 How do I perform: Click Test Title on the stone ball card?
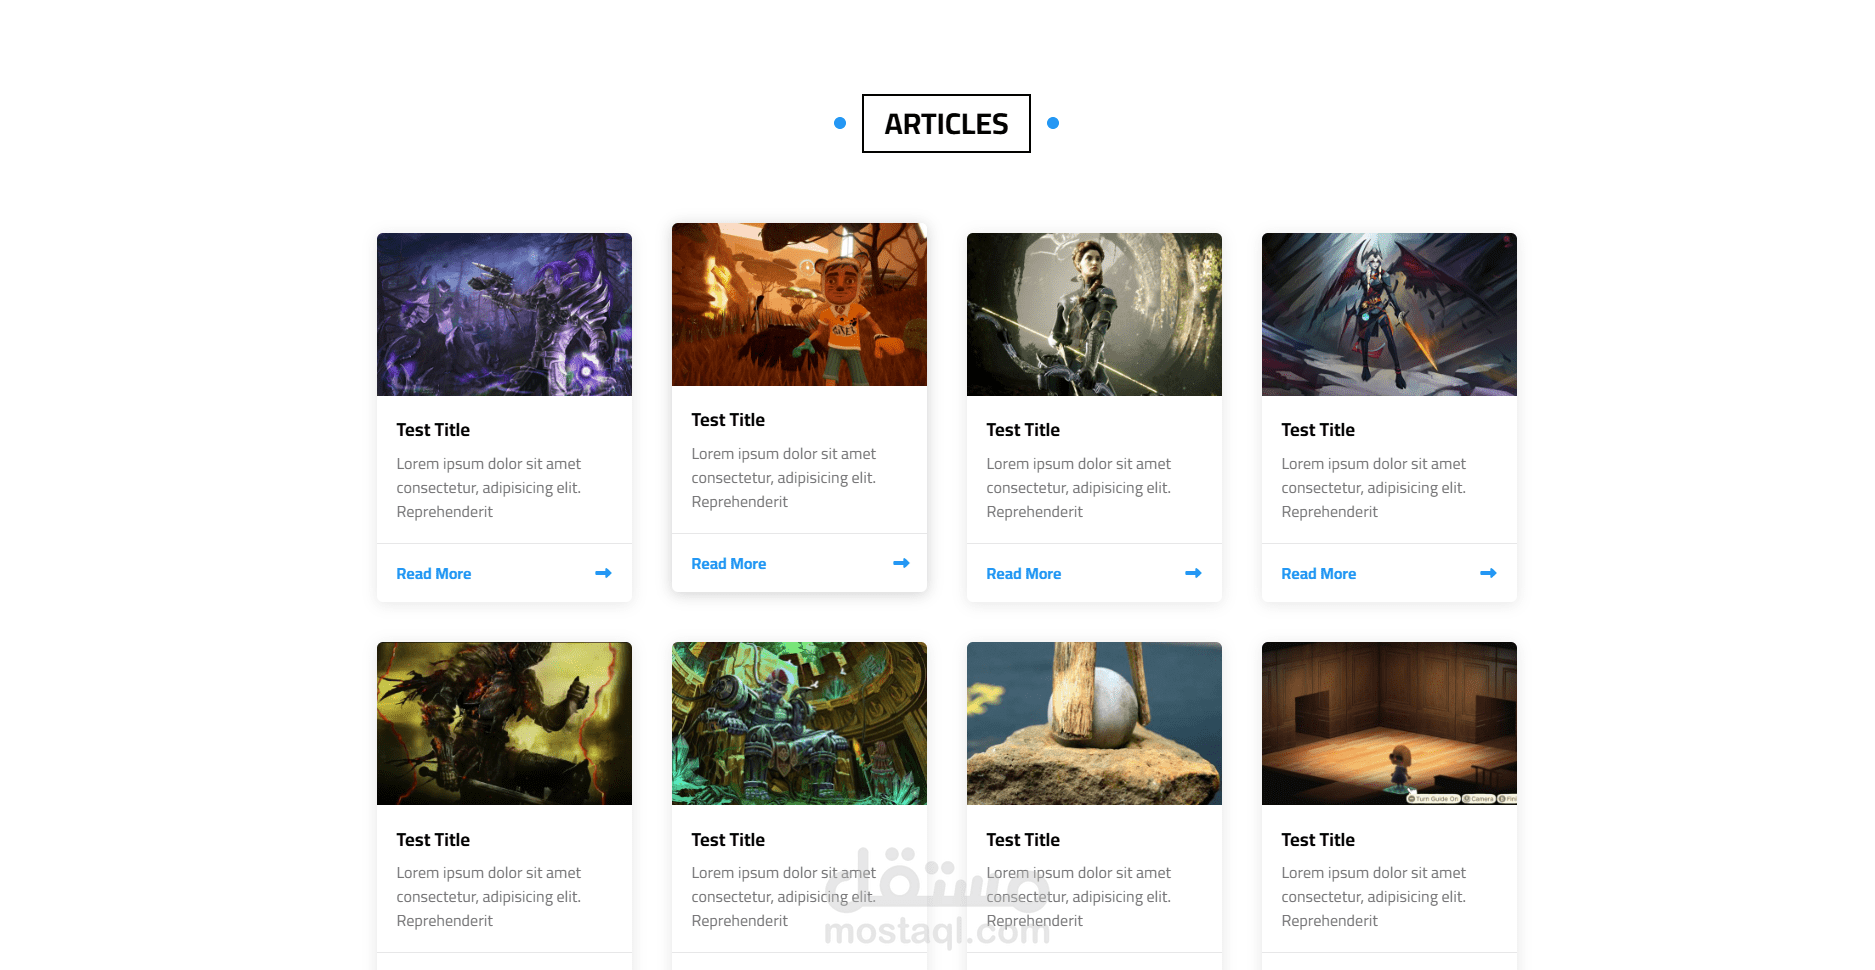1023,840
